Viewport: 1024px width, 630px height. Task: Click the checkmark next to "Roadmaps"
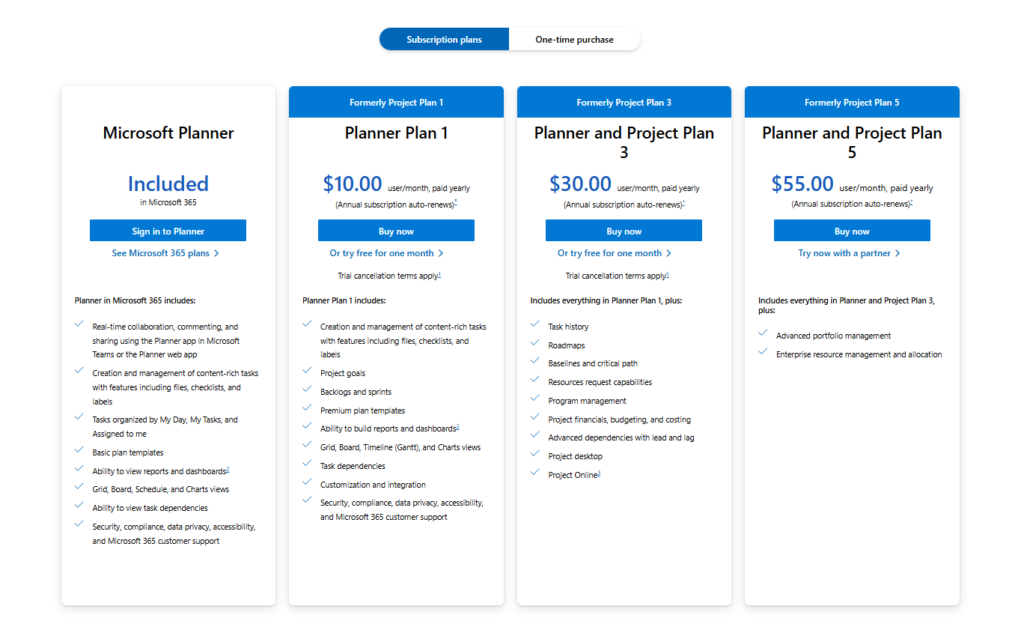[535, 341]
